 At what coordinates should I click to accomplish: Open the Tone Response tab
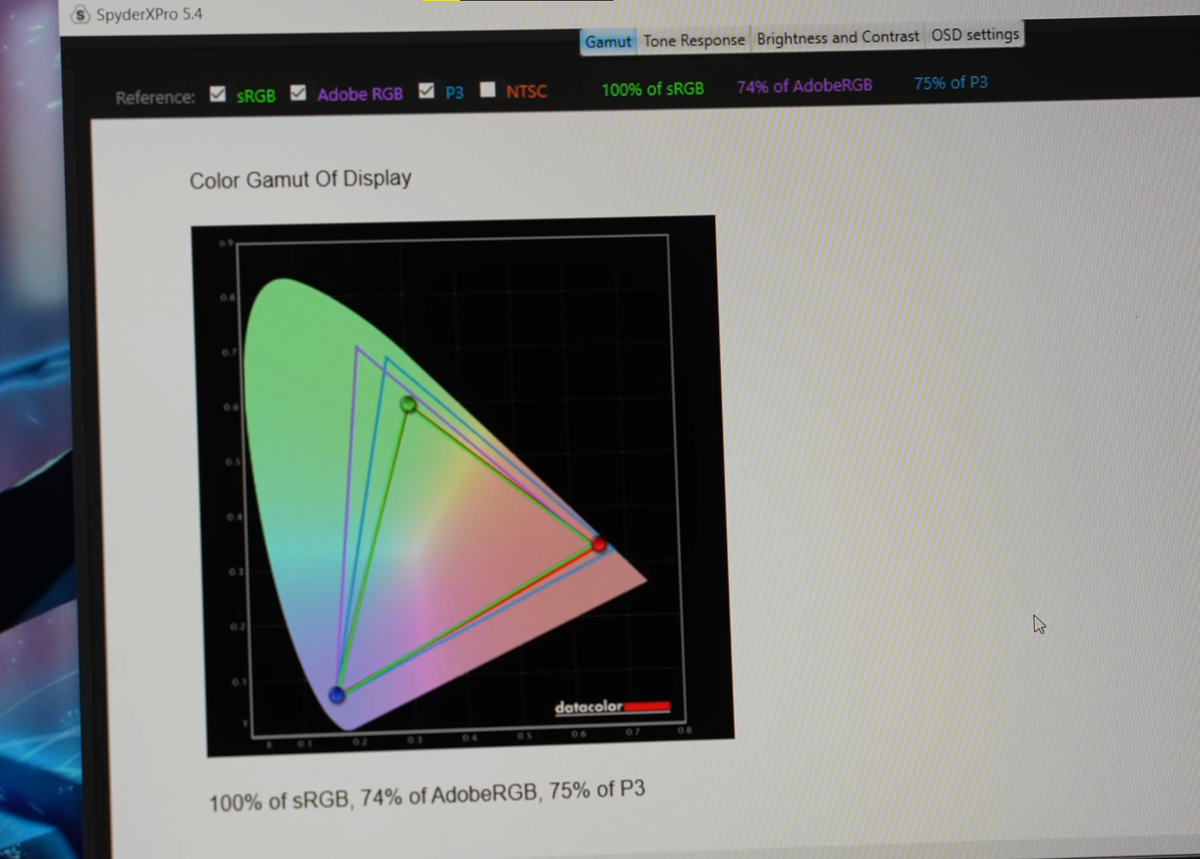point(694,40)
